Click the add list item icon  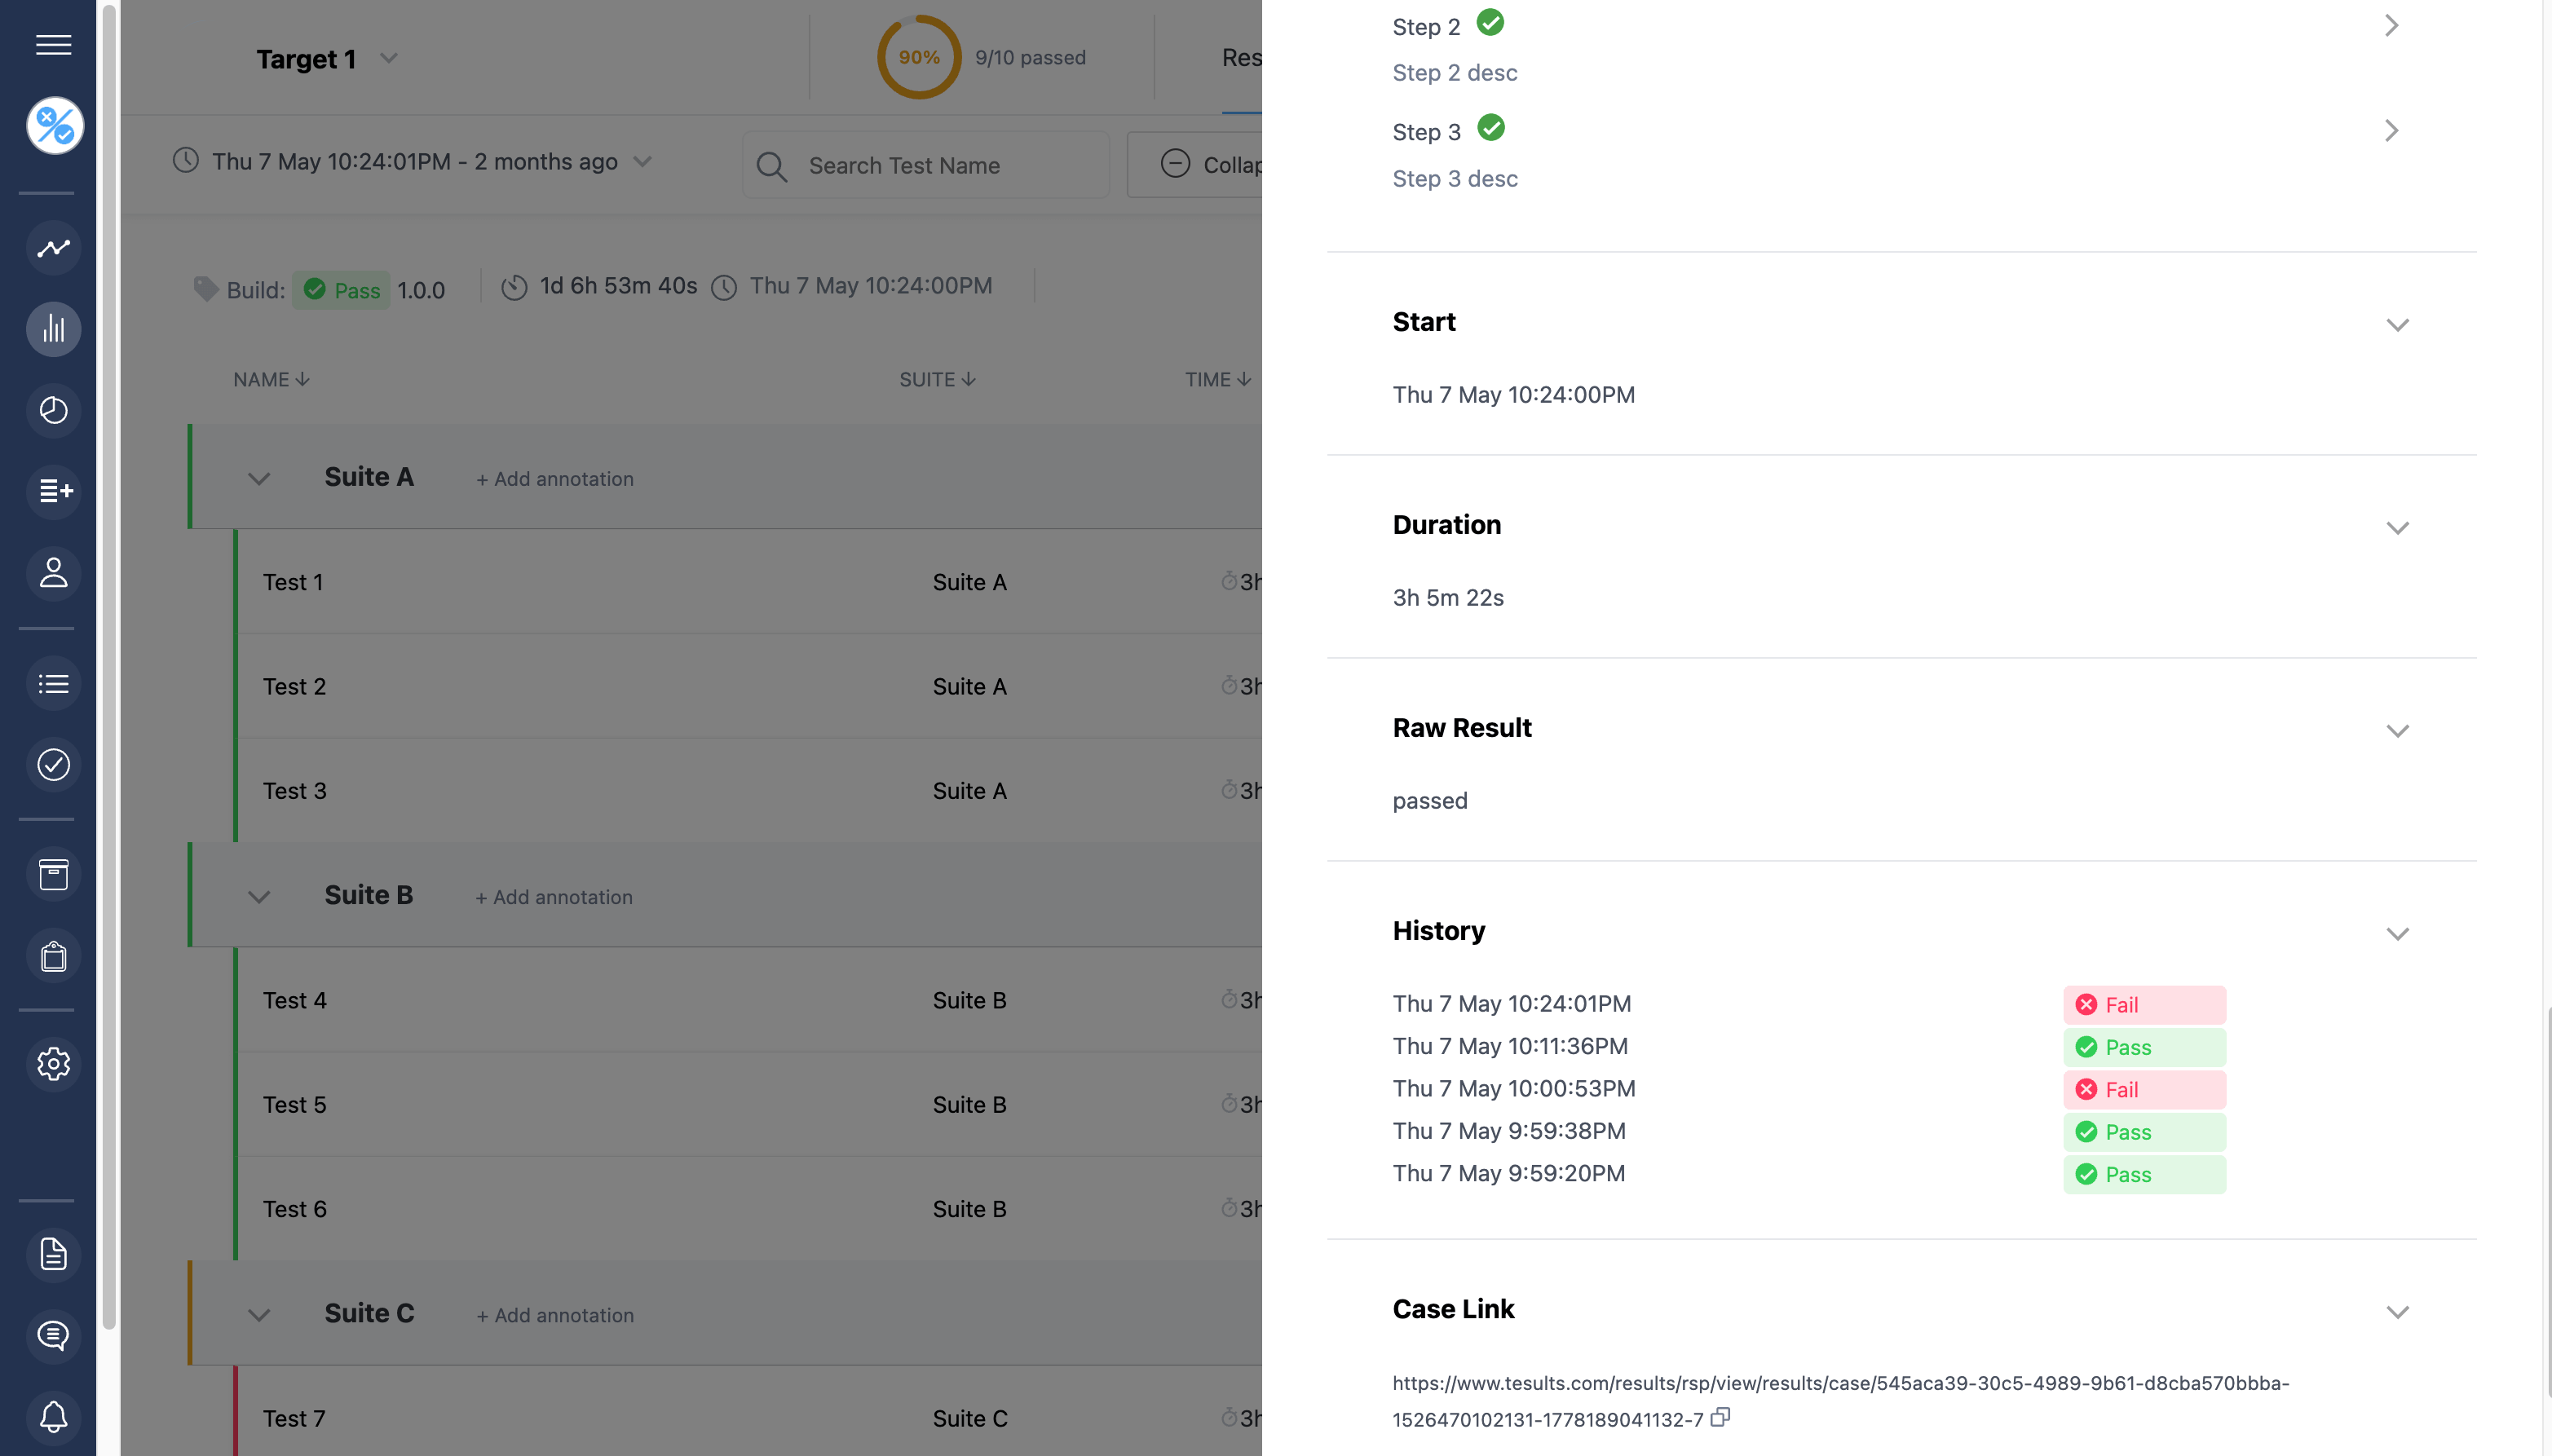click(x=53, y=491)
